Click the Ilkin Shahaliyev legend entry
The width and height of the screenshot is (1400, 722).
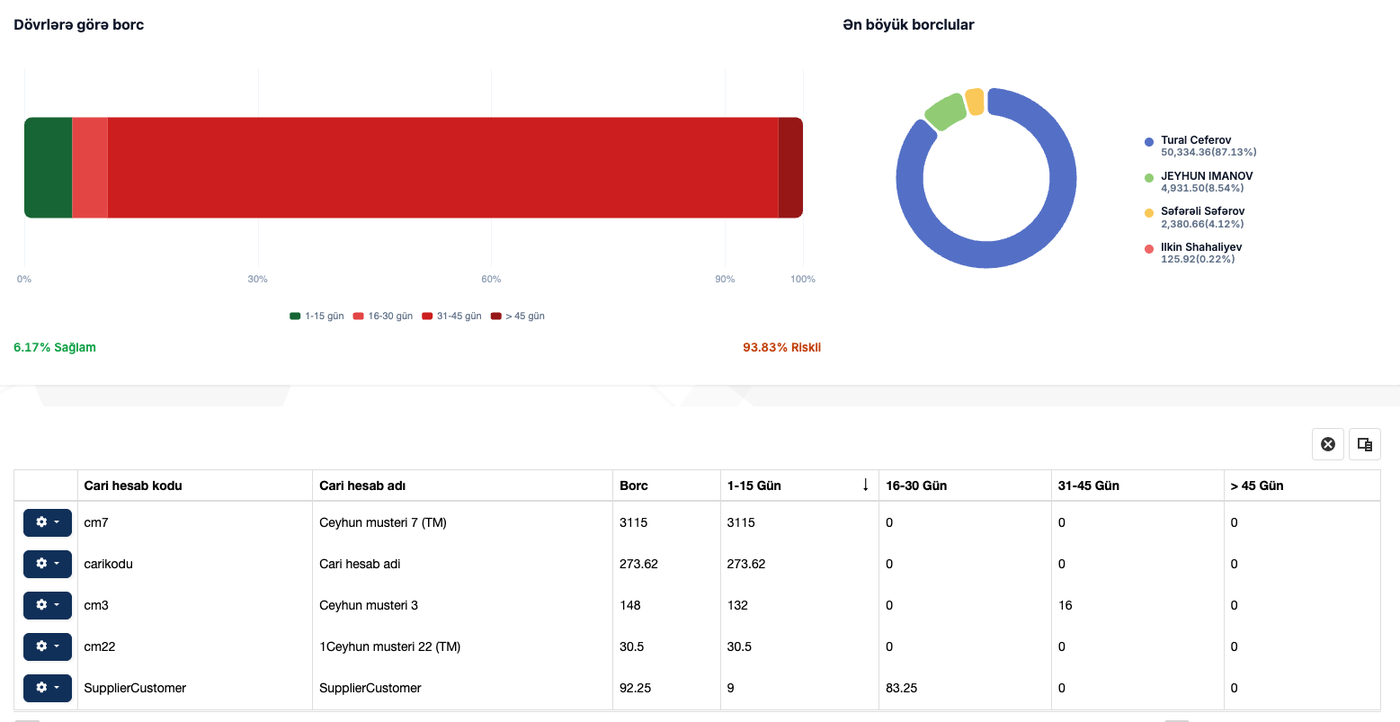coord(1194,253)
